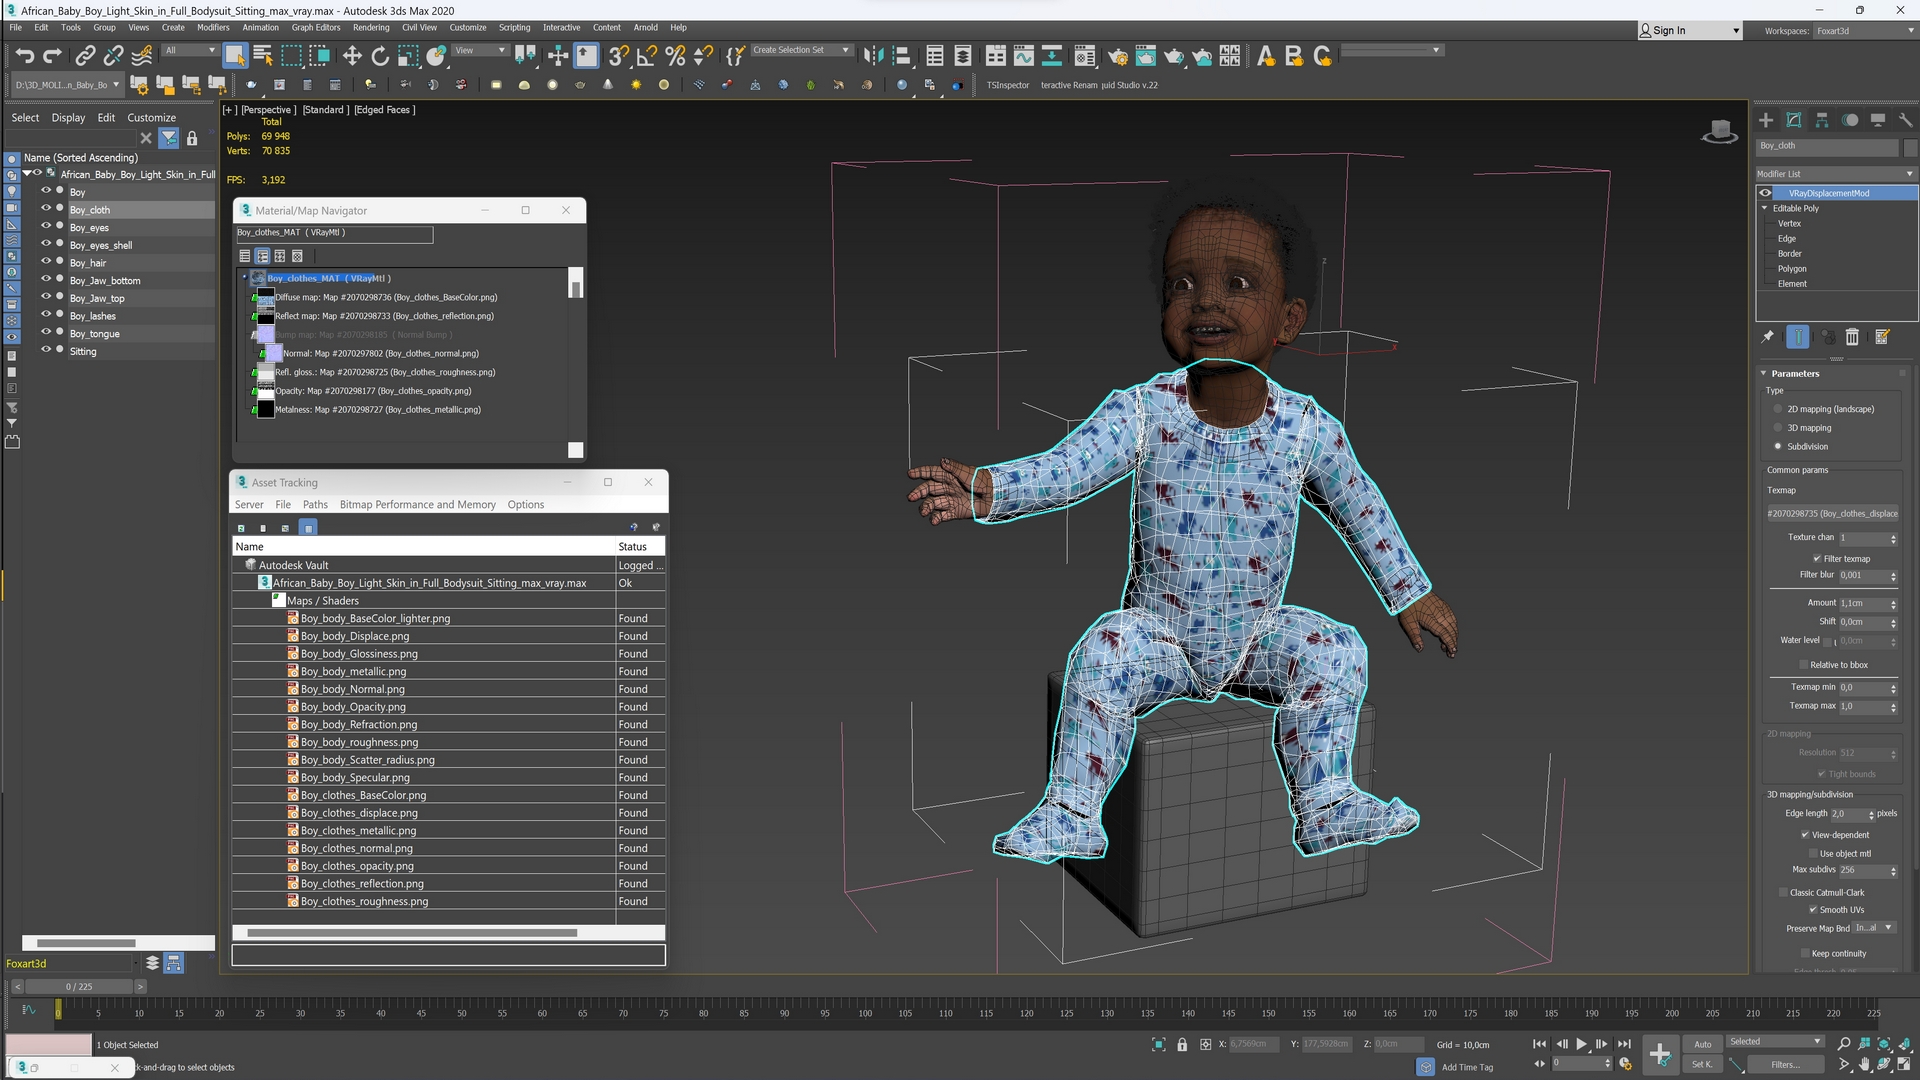Viewport: 1920px width, 1080px height.
Task: Click the Go to Start playback button
Action: tap(1539, 1044)
